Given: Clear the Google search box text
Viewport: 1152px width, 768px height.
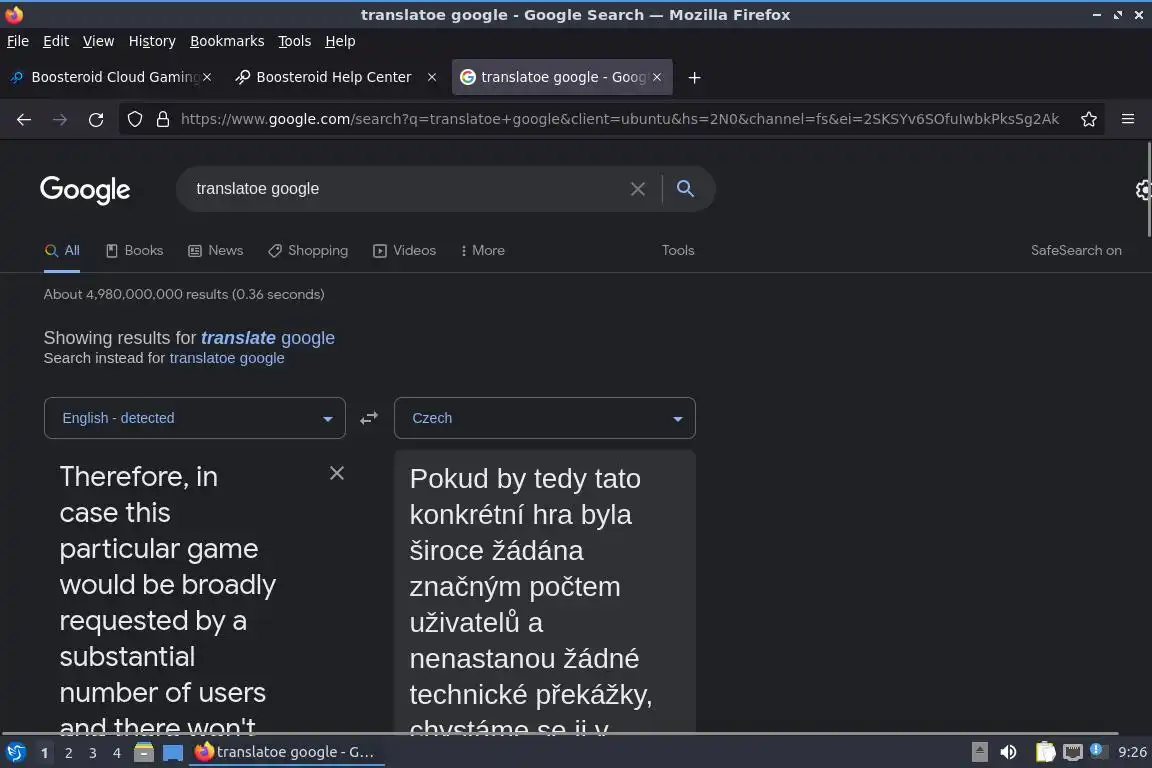Looking at the screenshot, I should point(638,189).
